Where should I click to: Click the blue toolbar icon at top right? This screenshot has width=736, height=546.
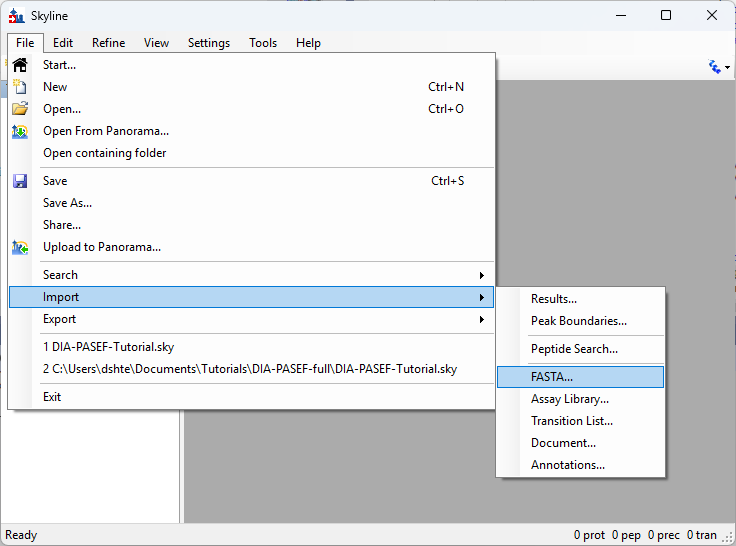(x=715, y=67)
